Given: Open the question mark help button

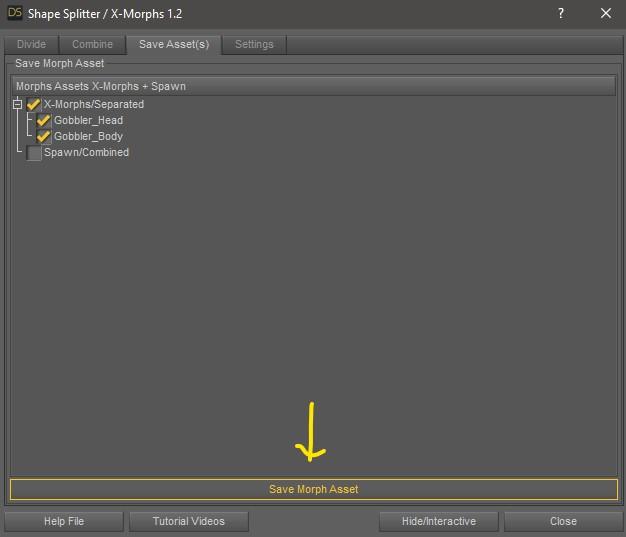Looking at the screenshot, I should pos(561,14).
